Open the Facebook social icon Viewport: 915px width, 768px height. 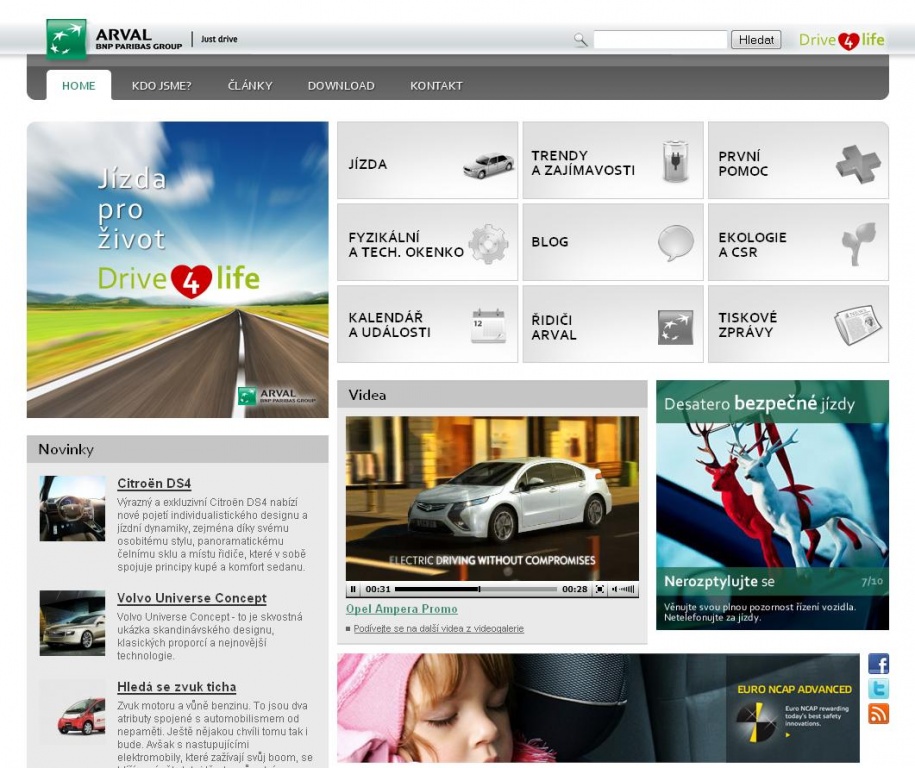(878, 664)
